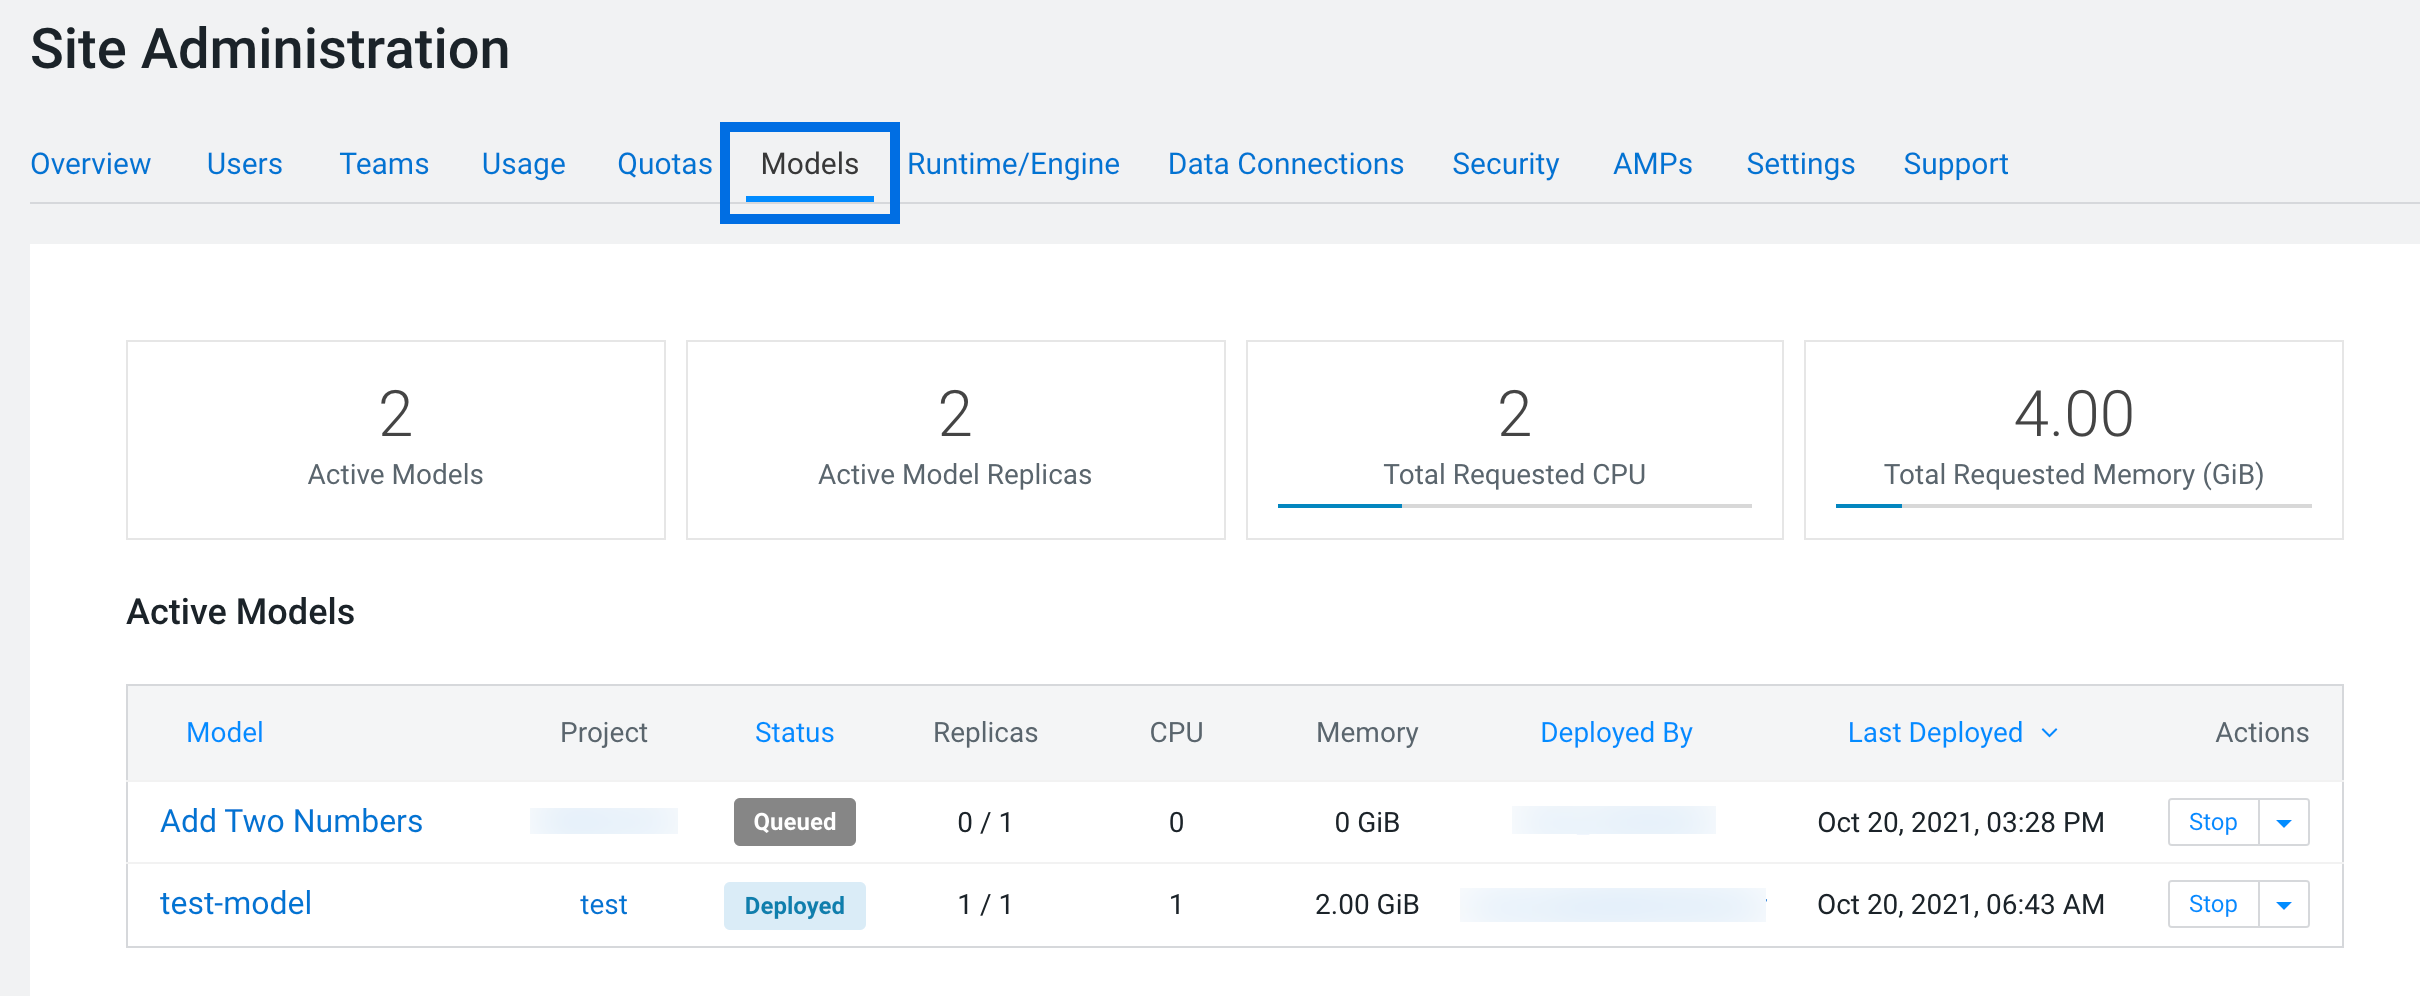Sort by Last Deployed column chevron

tap(2049, 733)
